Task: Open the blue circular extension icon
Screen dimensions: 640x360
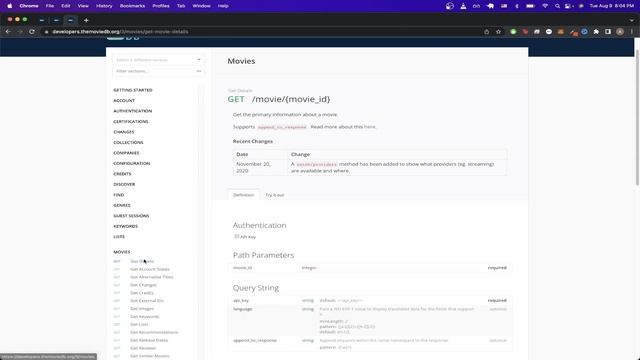Action: pos(584,31)
